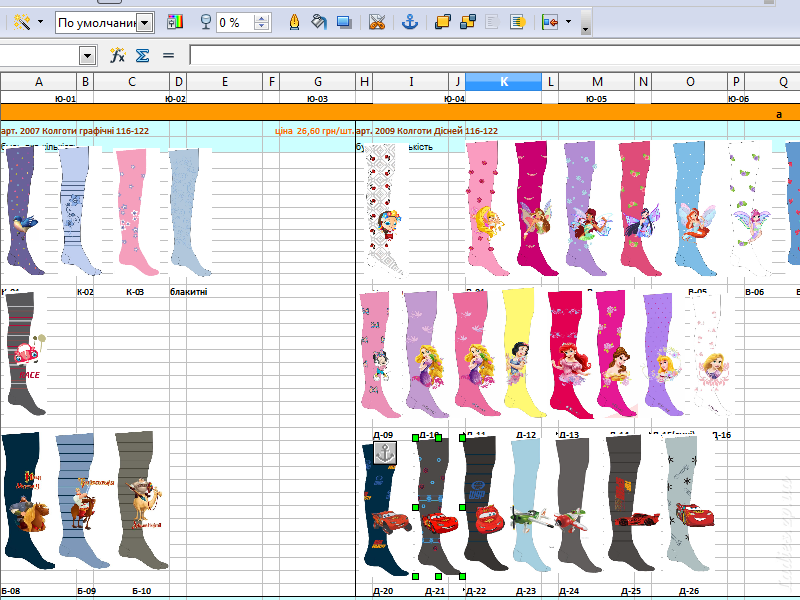Click the 'Ю-03' label cell

[x=317, y=99]
